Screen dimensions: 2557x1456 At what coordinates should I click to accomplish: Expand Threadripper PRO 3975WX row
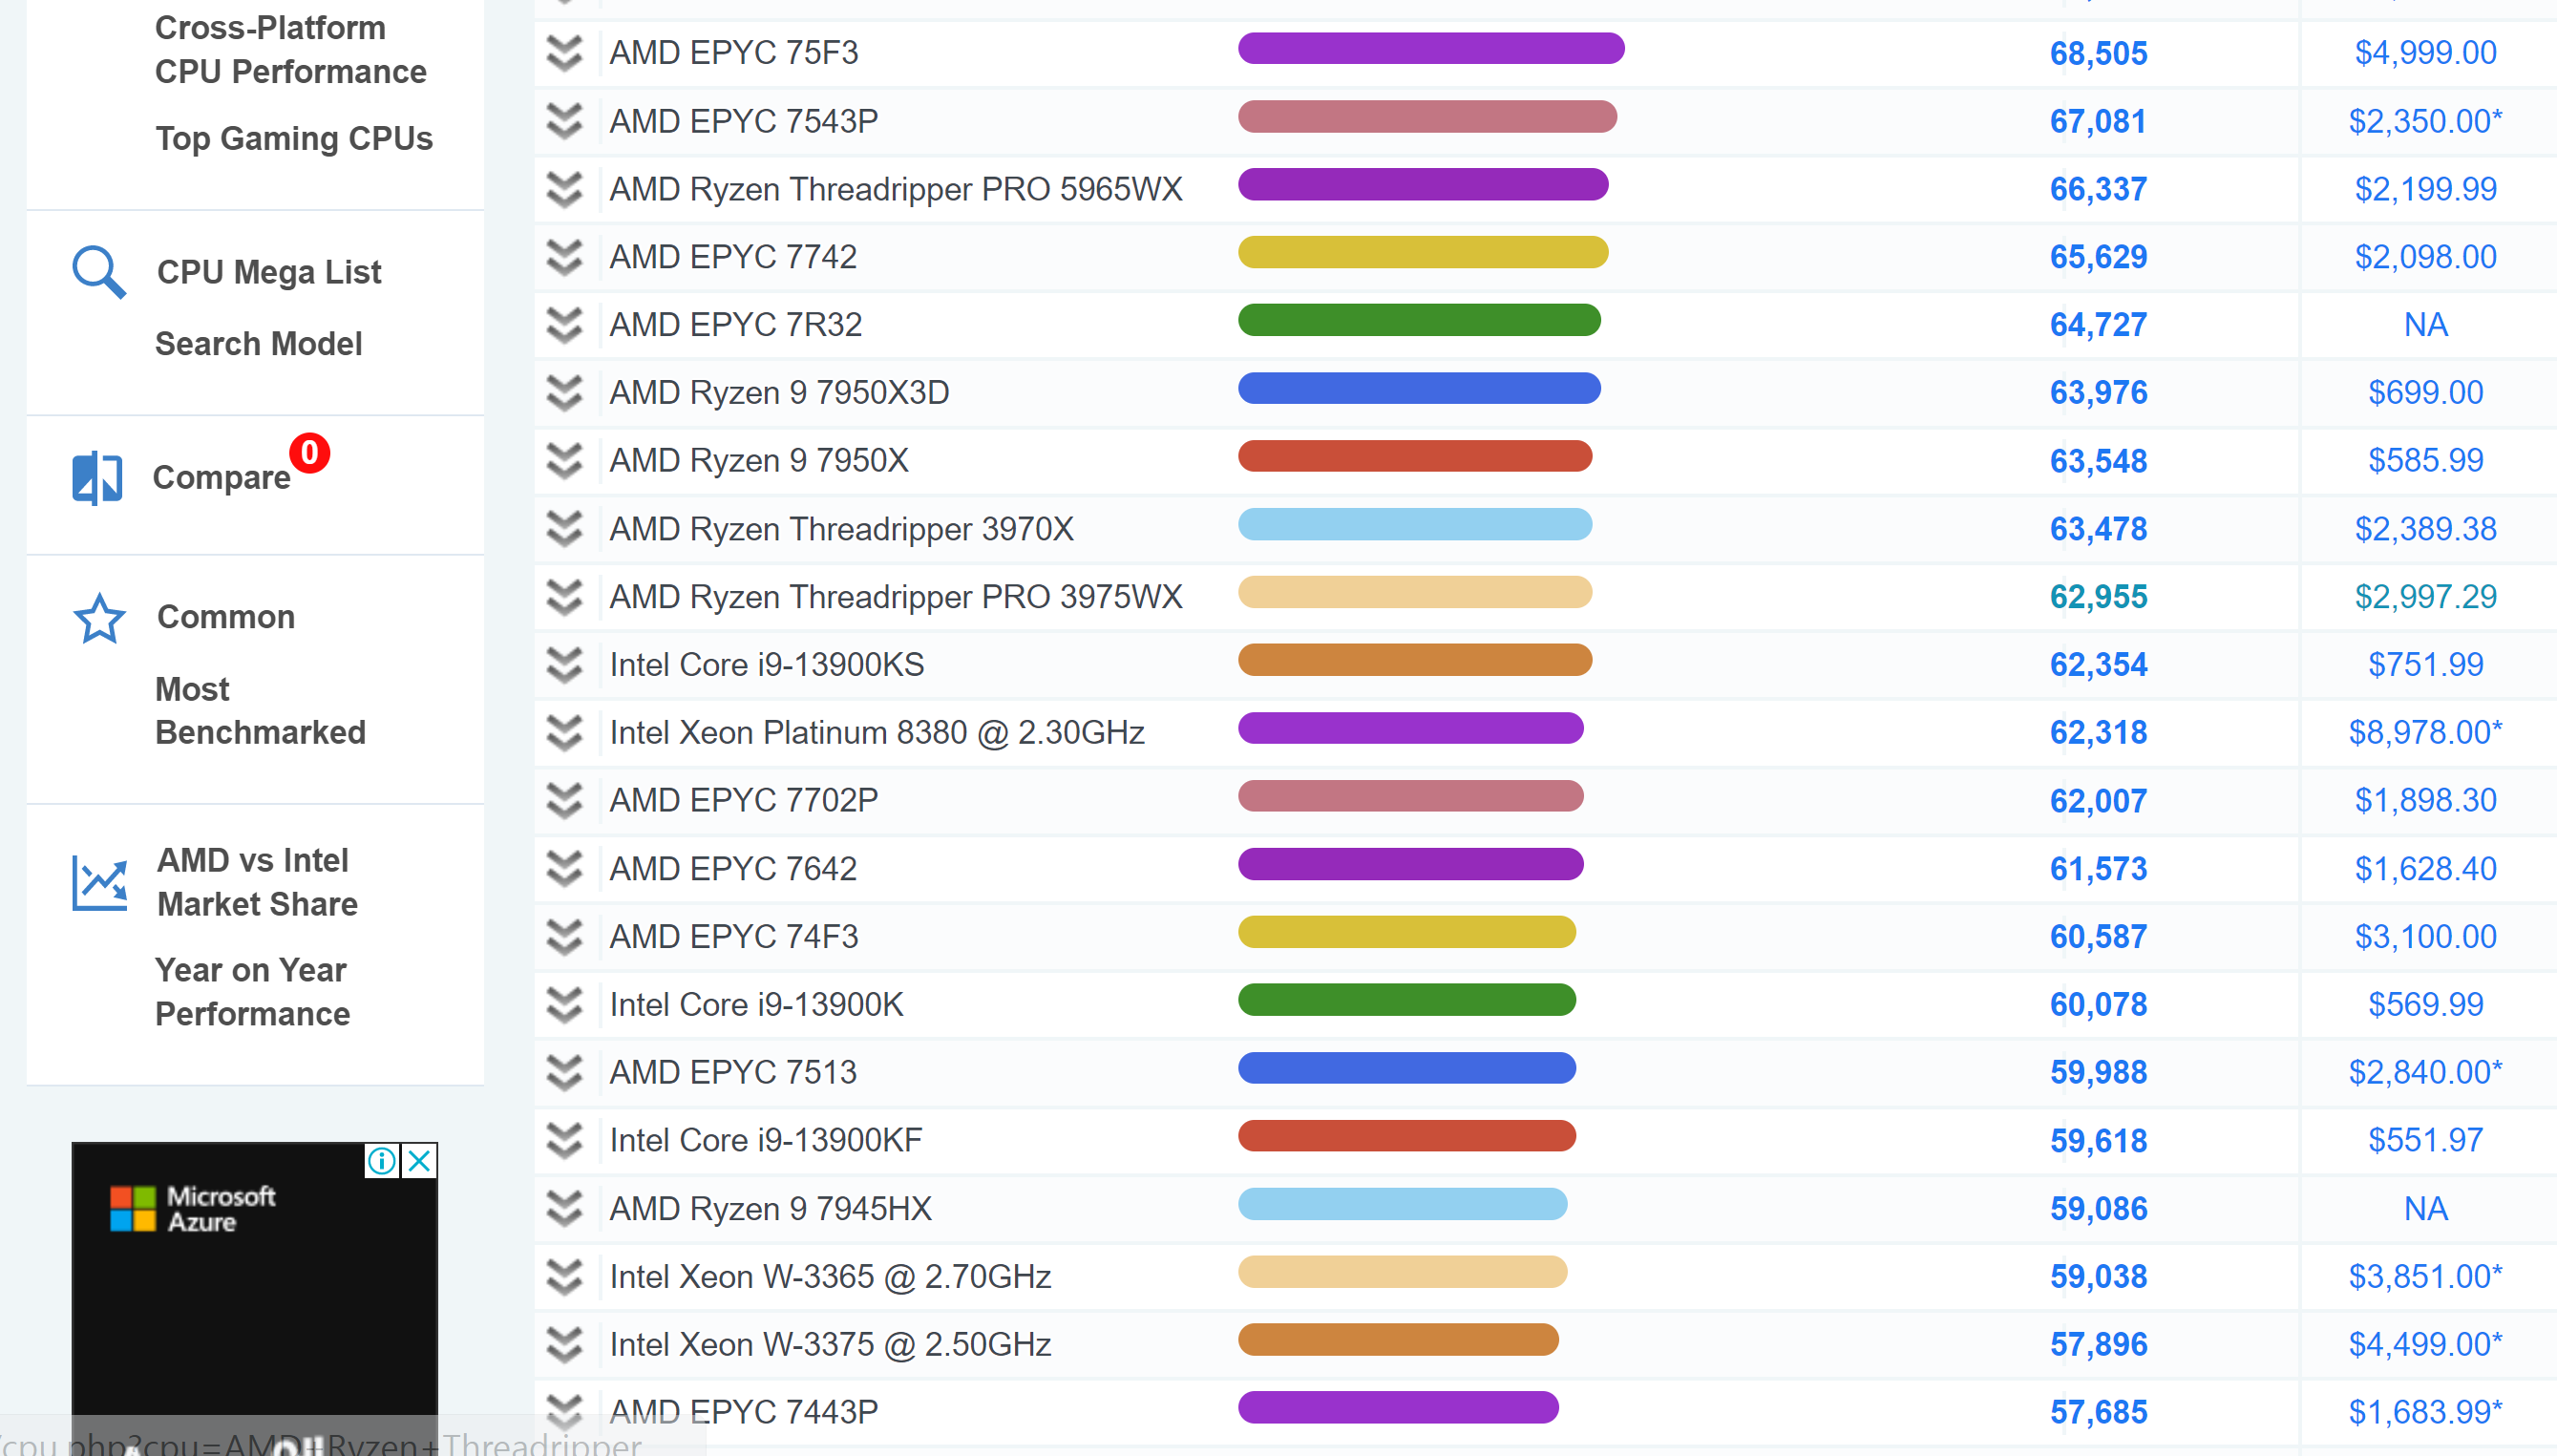(565, 597)
